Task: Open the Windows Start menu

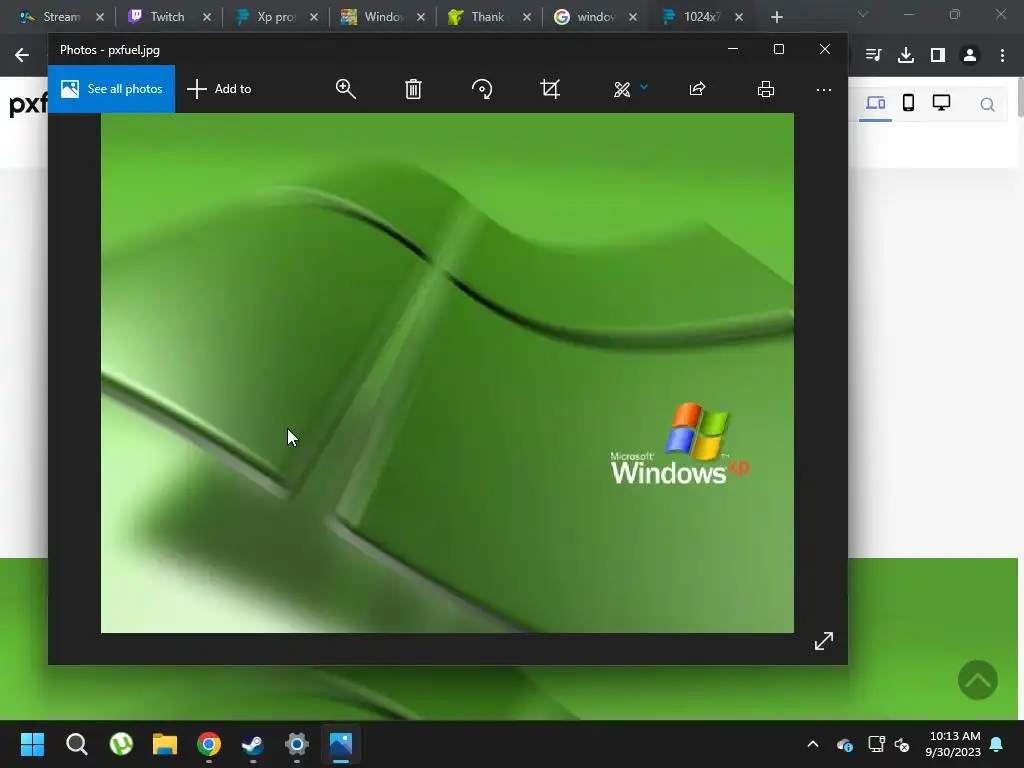Action: (32, 744)
